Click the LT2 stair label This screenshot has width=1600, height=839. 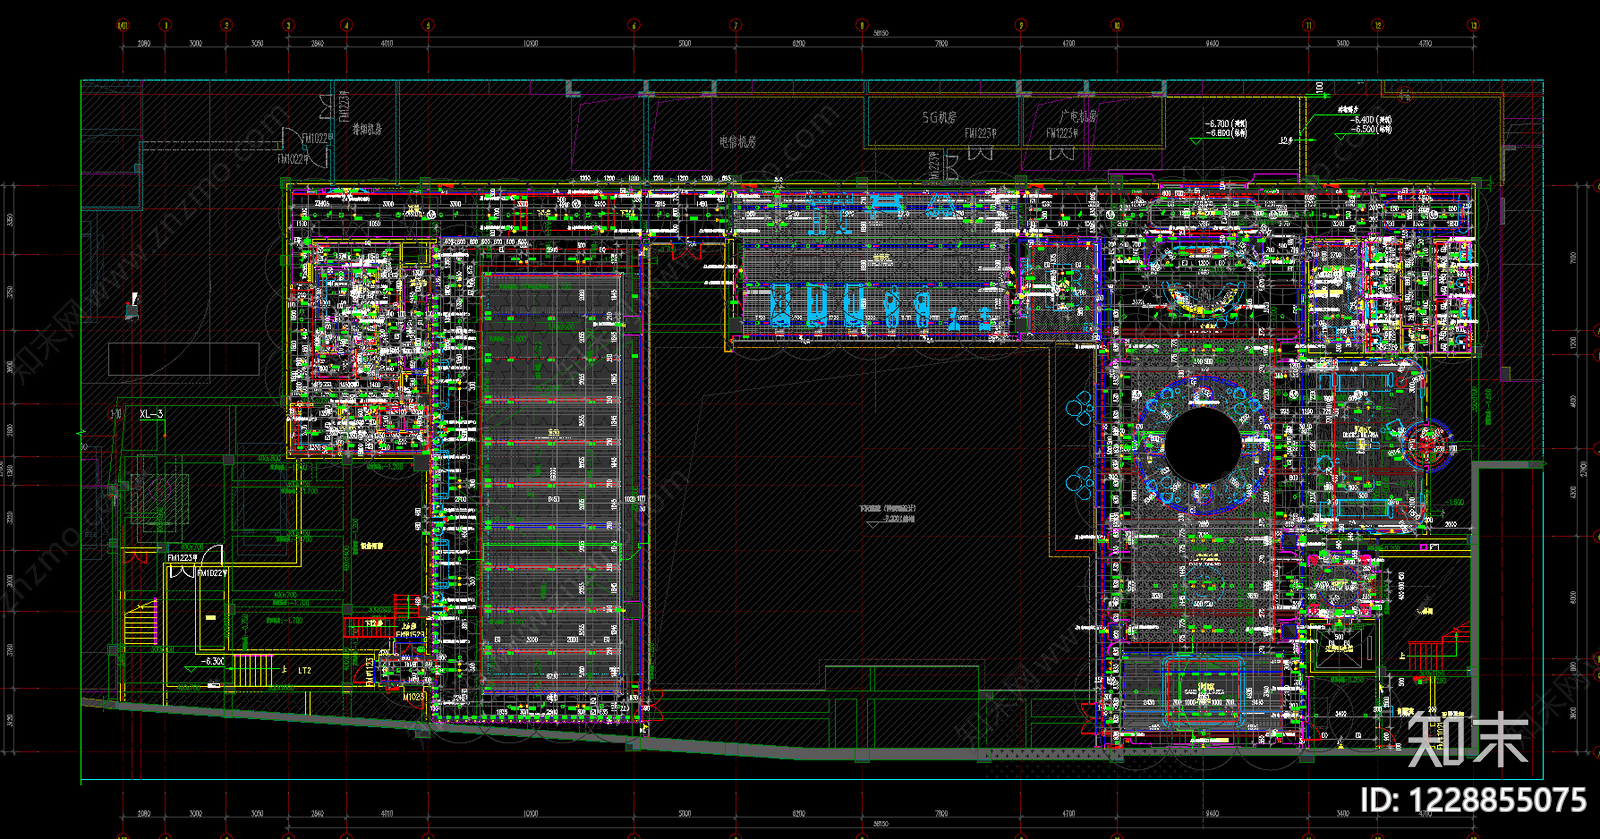coord(305,671)
